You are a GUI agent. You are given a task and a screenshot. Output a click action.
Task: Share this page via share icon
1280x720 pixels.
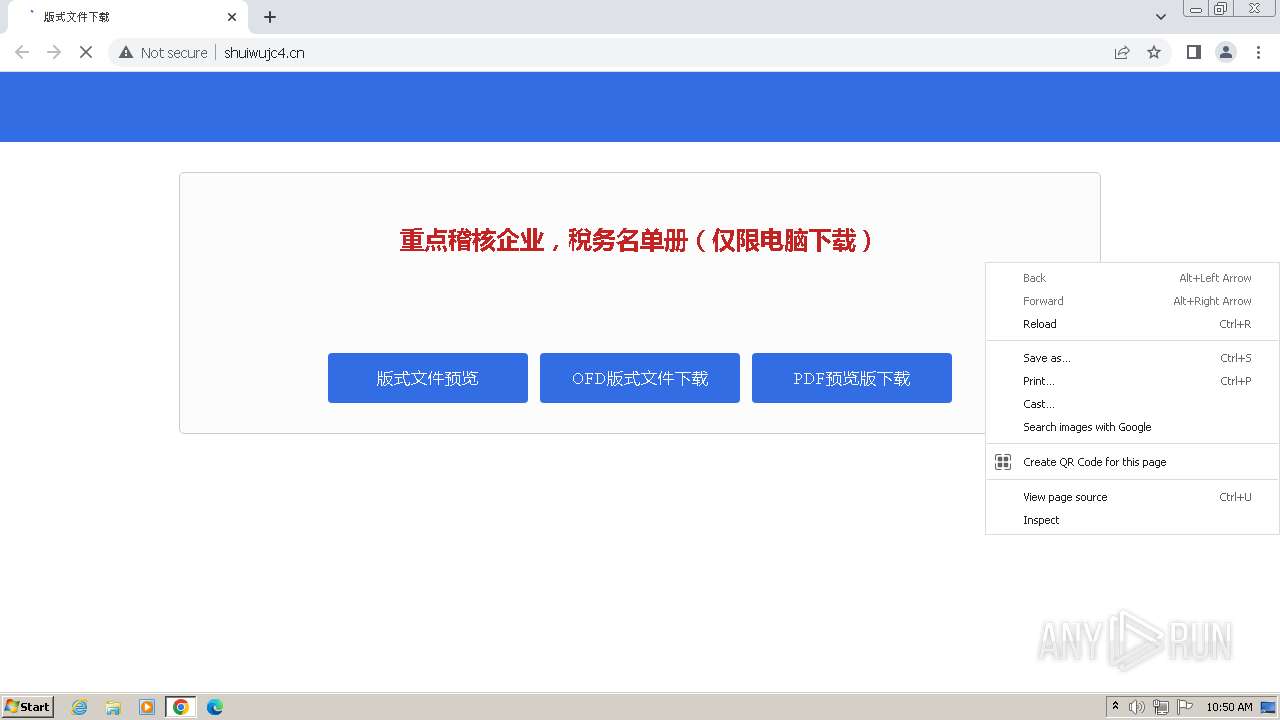1122,52
